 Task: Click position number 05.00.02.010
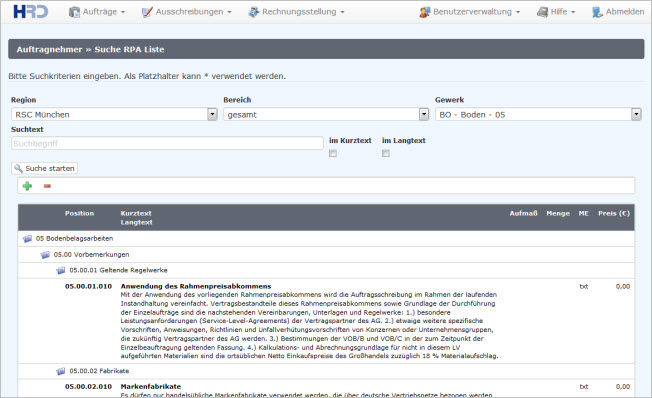(89, 387)
